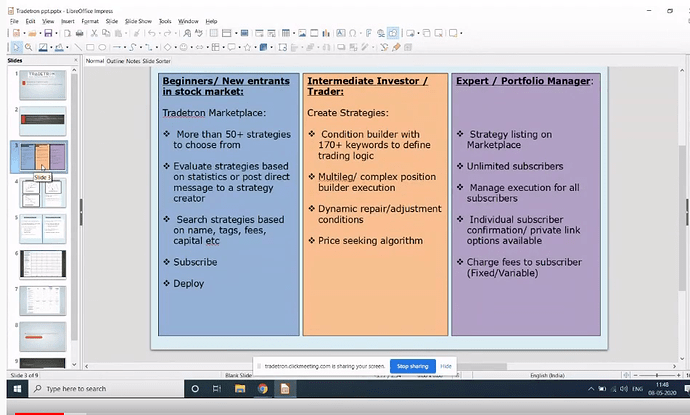Click the New document icon
This screenshot has width=690, height=415.
point(16,33)
